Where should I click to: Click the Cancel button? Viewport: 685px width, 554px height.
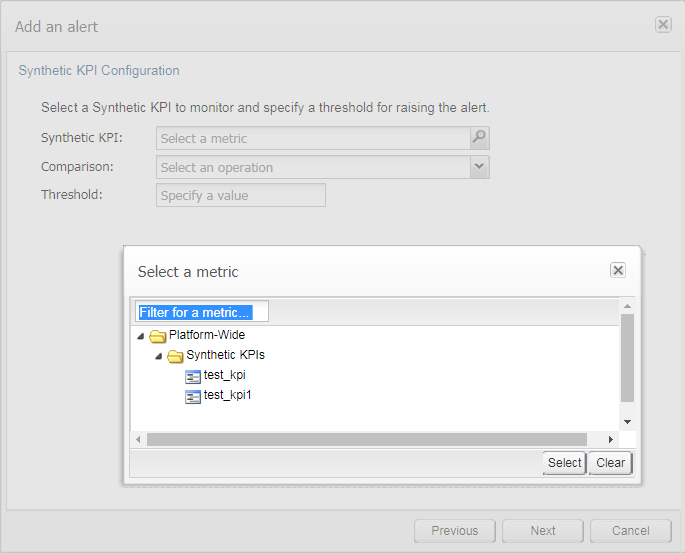tap(630, 530)
